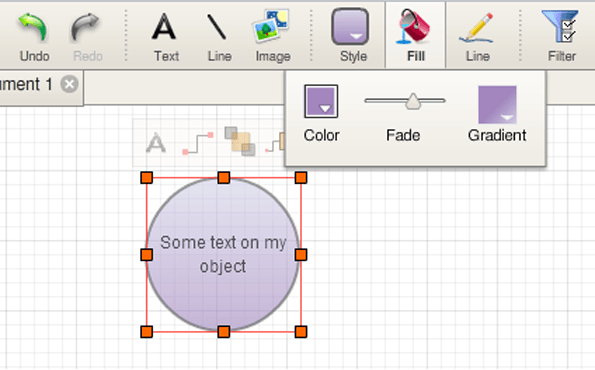Click the Fade slider handle

pos(413,101)
